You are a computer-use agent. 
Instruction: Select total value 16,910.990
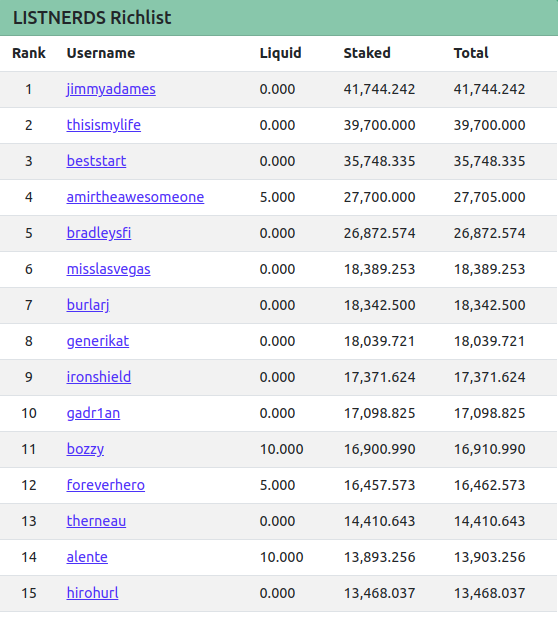[490, 449]
